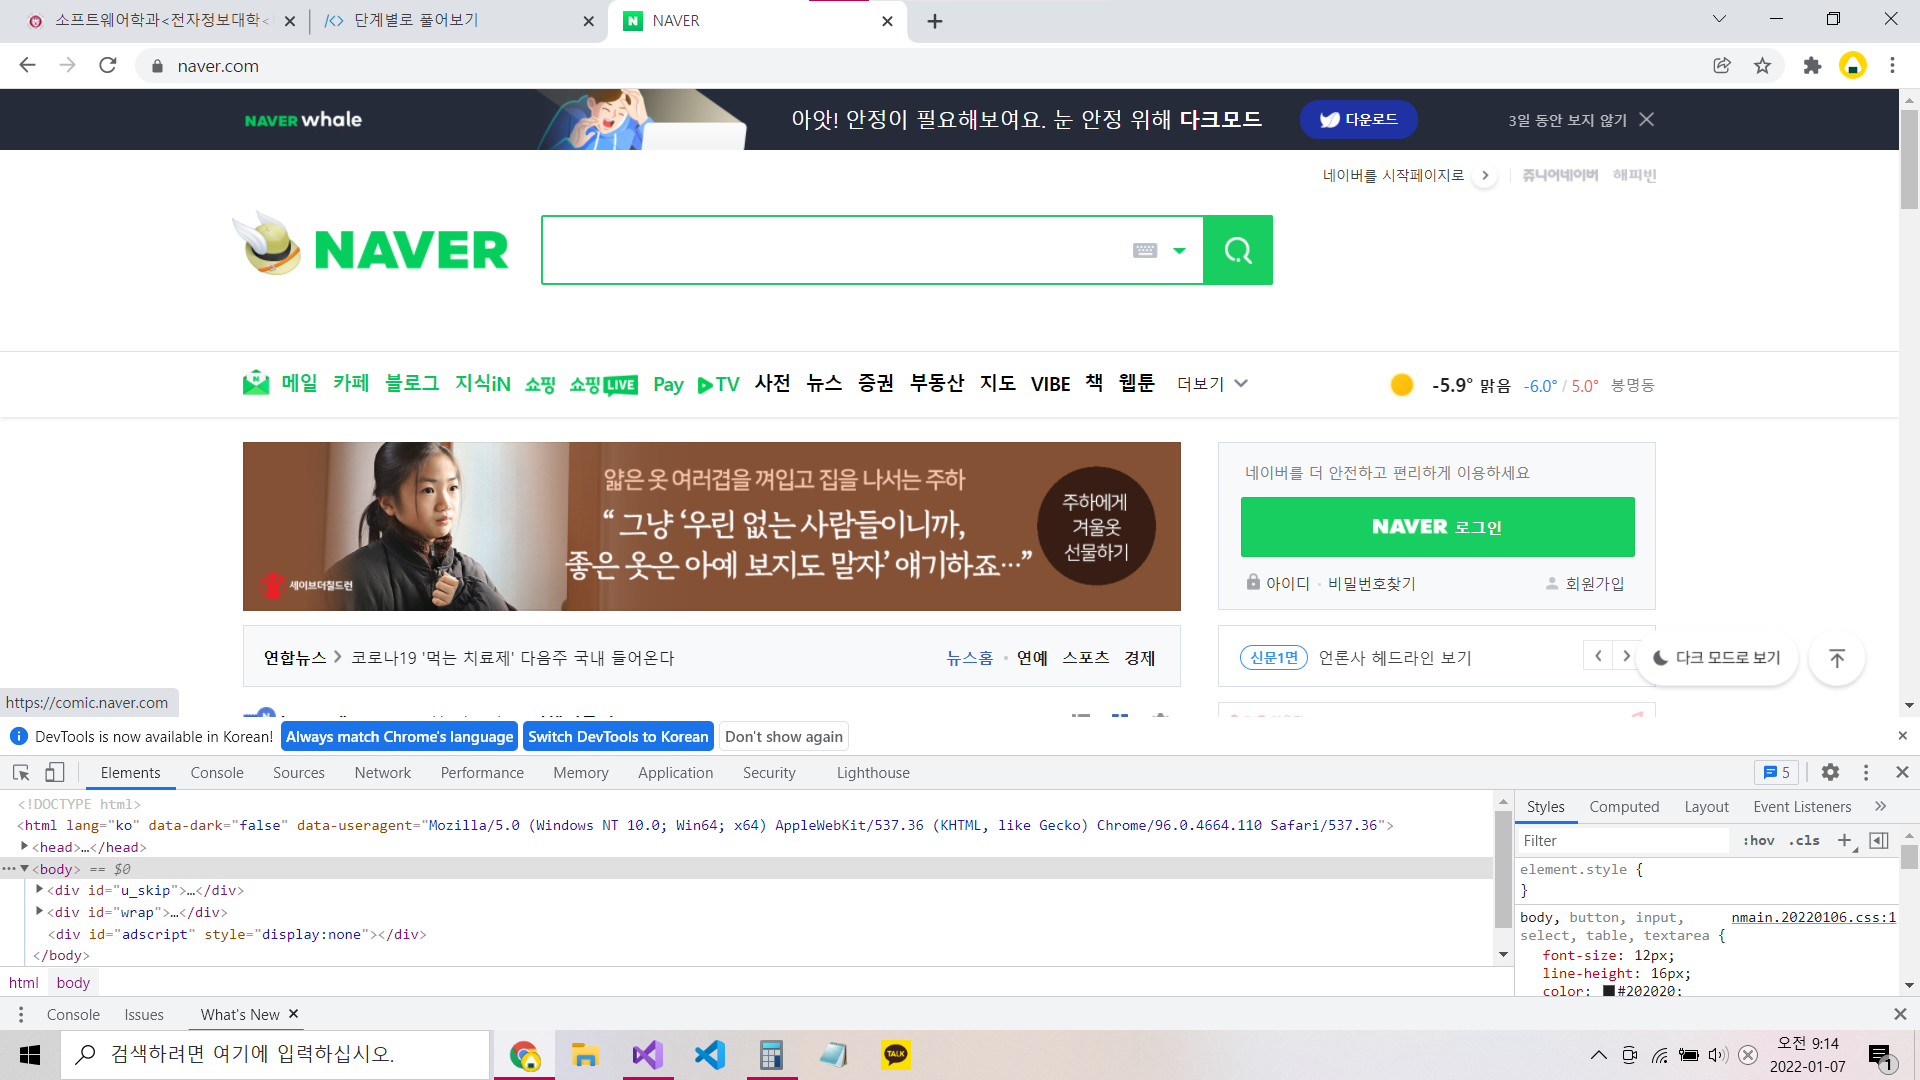Open the search autocomplete dropdown arrow
This screenshot has width=1920, height=1080.
(1180, 250)
